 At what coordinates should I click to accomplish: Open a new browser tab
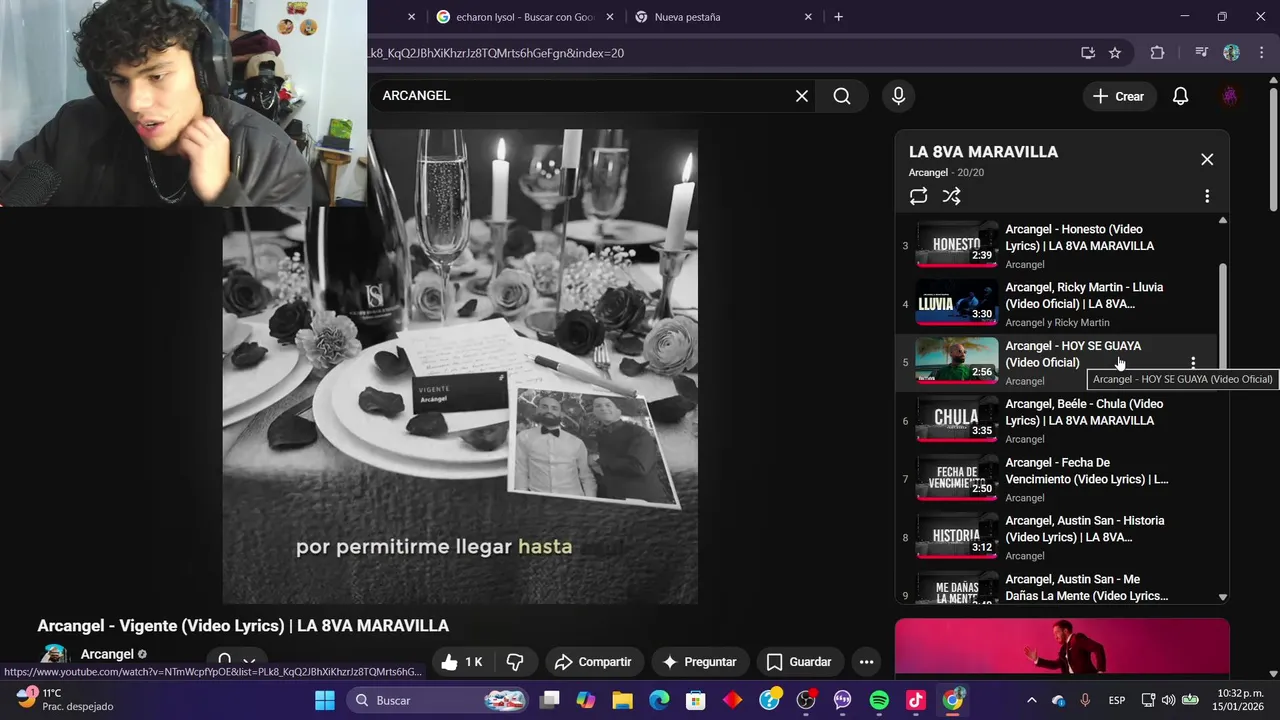point(838,17)
